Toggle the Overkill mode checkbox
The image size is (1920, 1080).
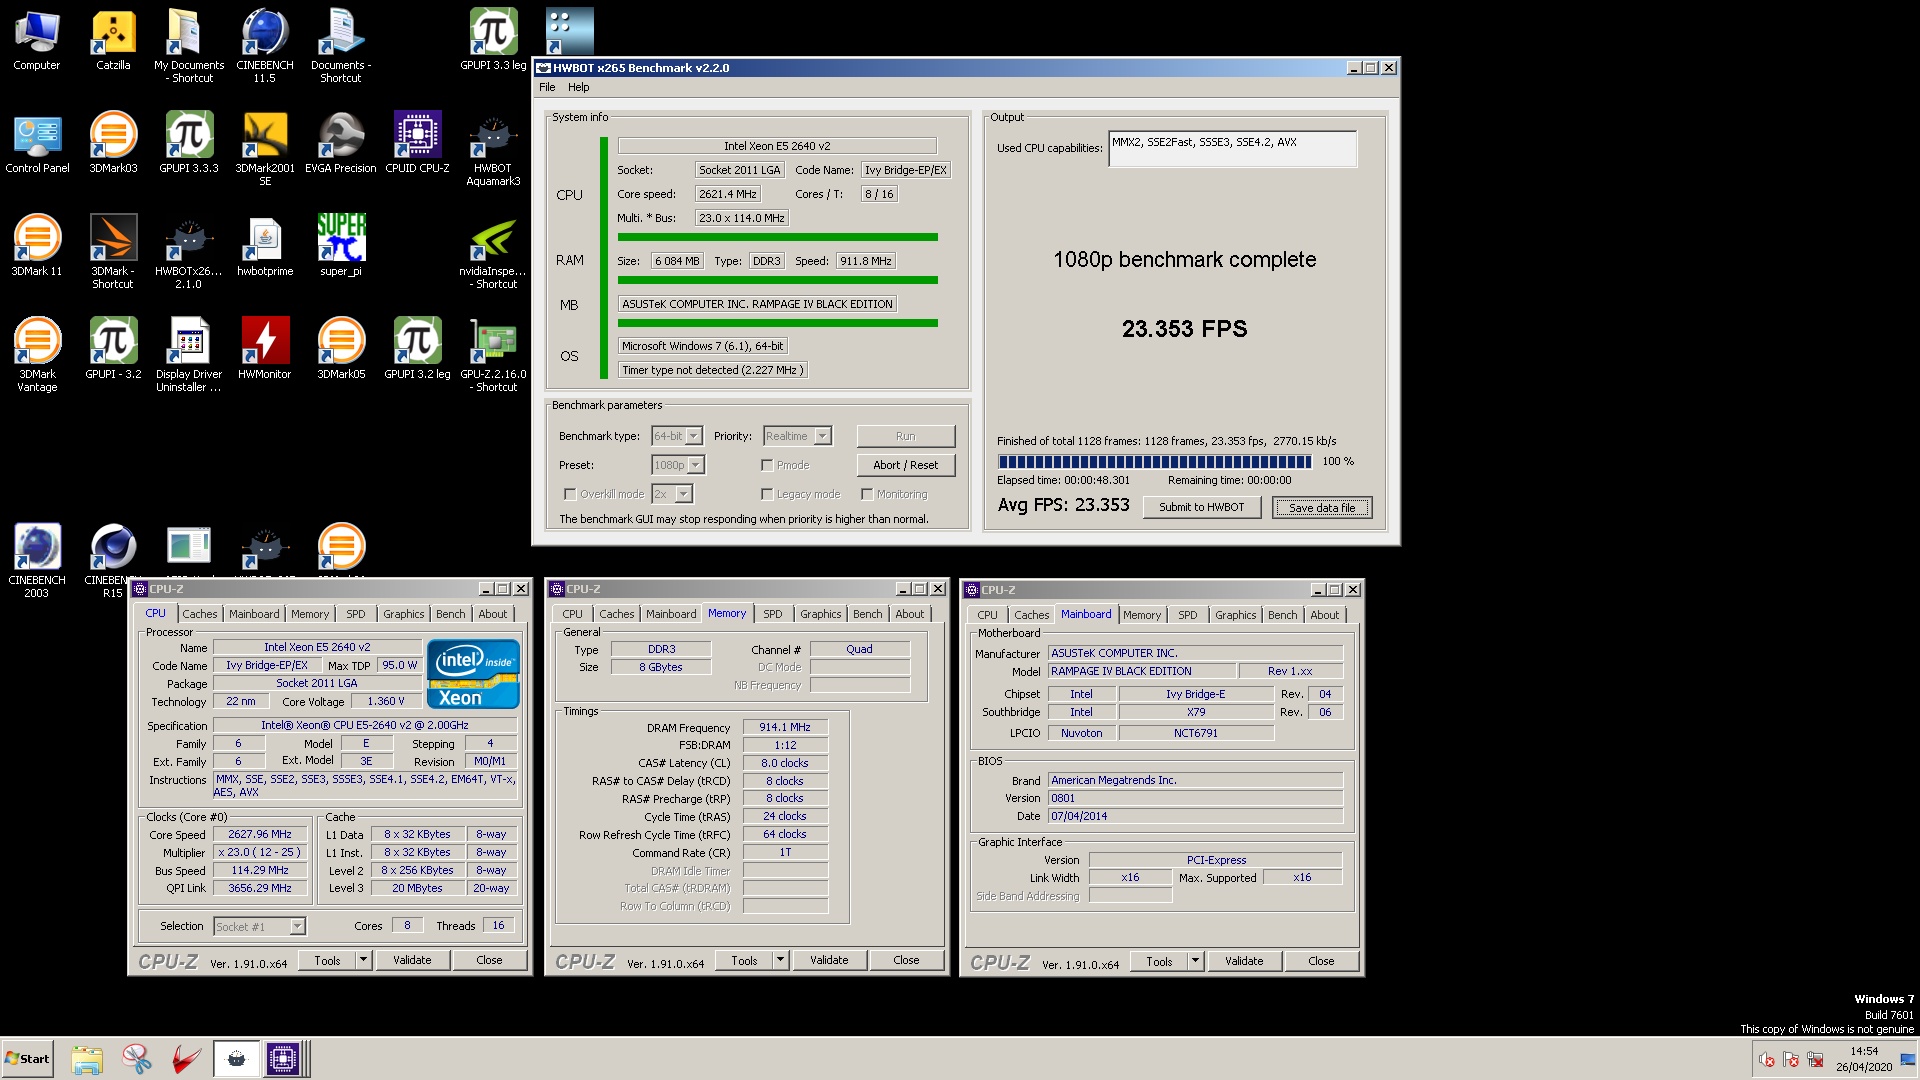(x=570, y=494)
